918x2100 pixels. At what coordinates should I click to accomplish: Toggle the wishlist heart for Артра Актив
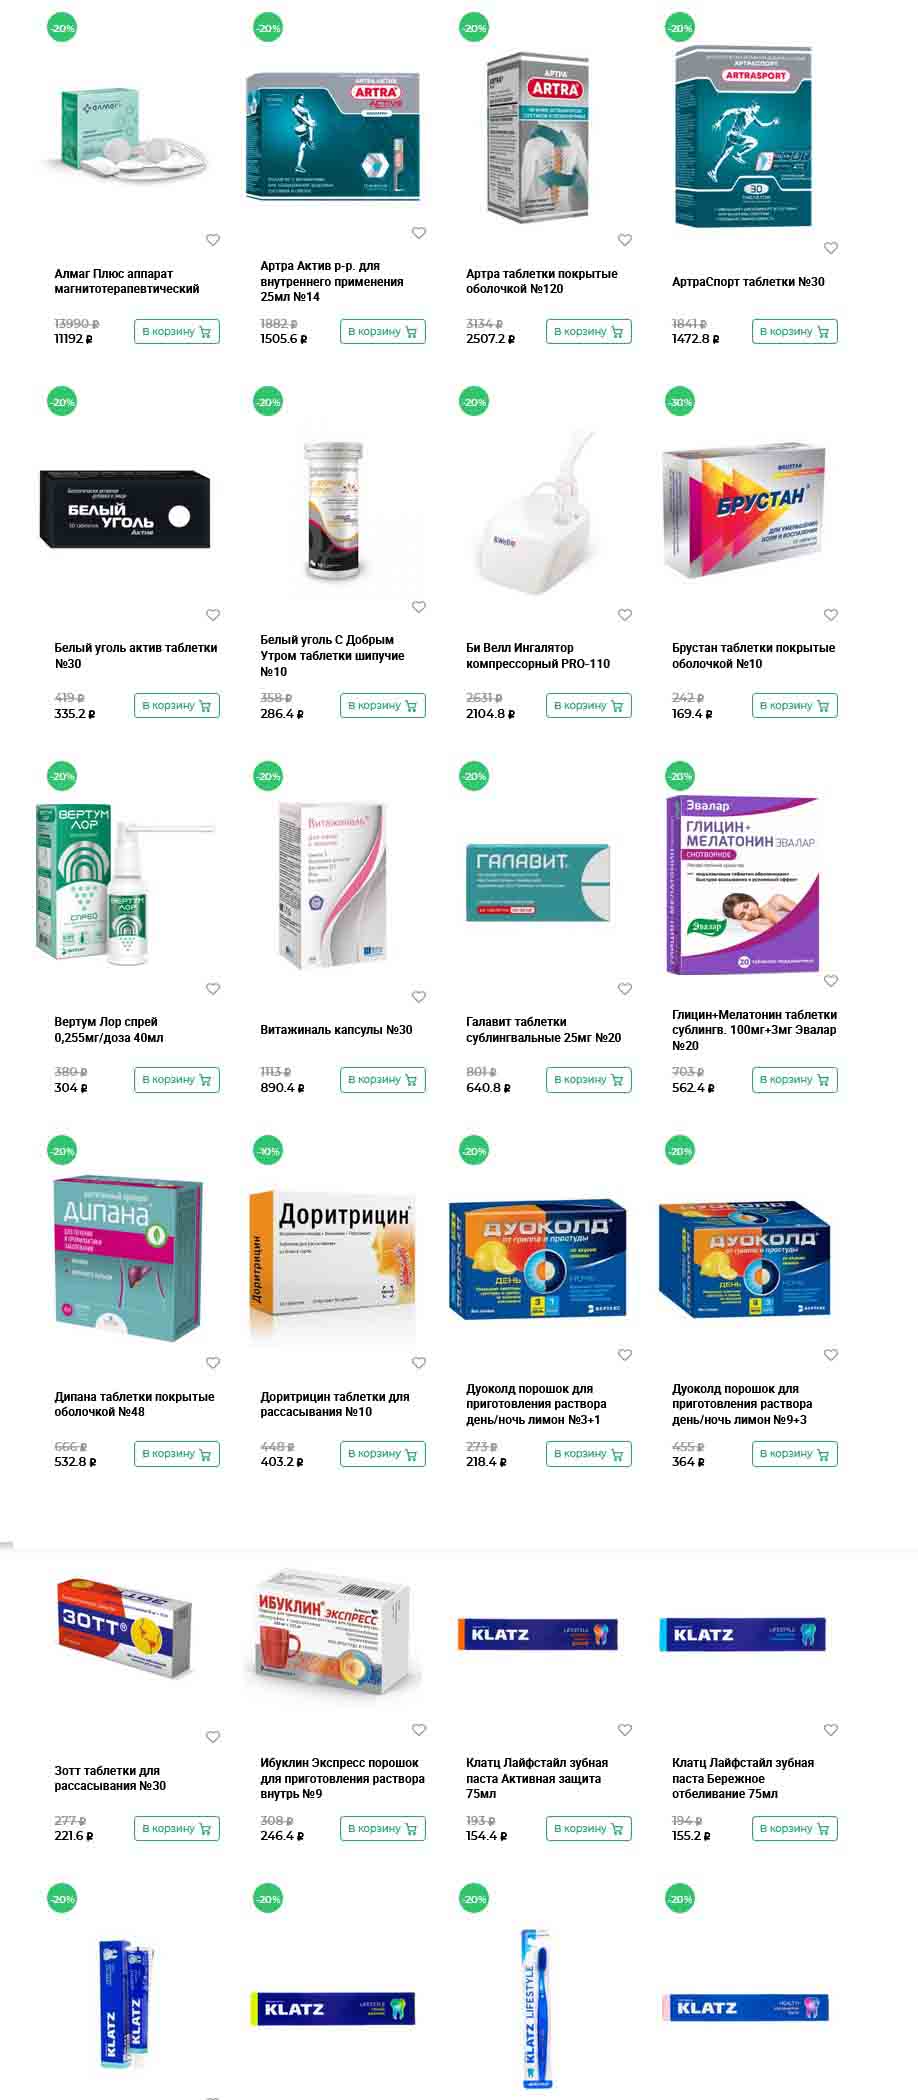[x=419, y=233]
